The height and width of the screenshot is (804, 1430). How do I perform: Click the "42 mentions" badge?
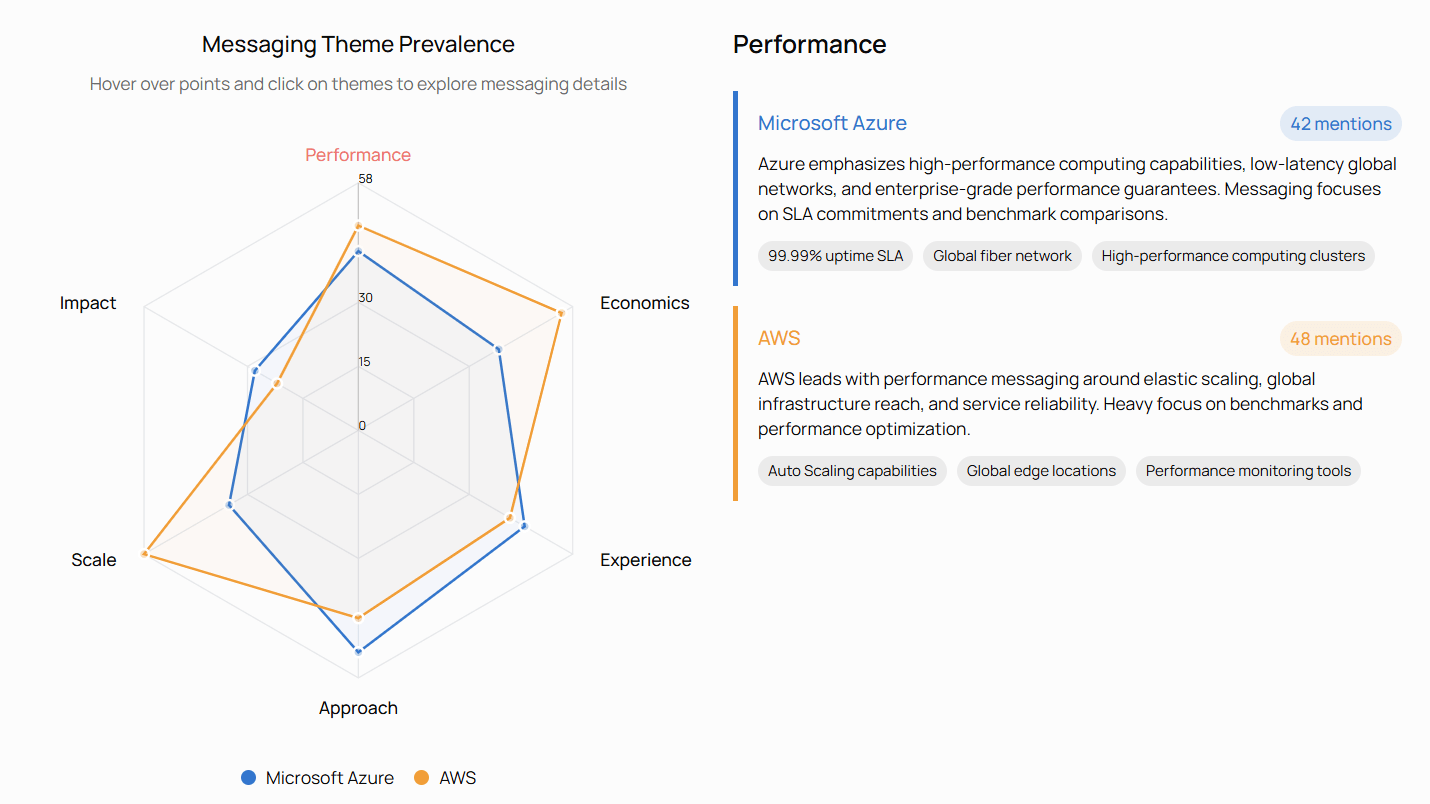[x=1340, y=123]
